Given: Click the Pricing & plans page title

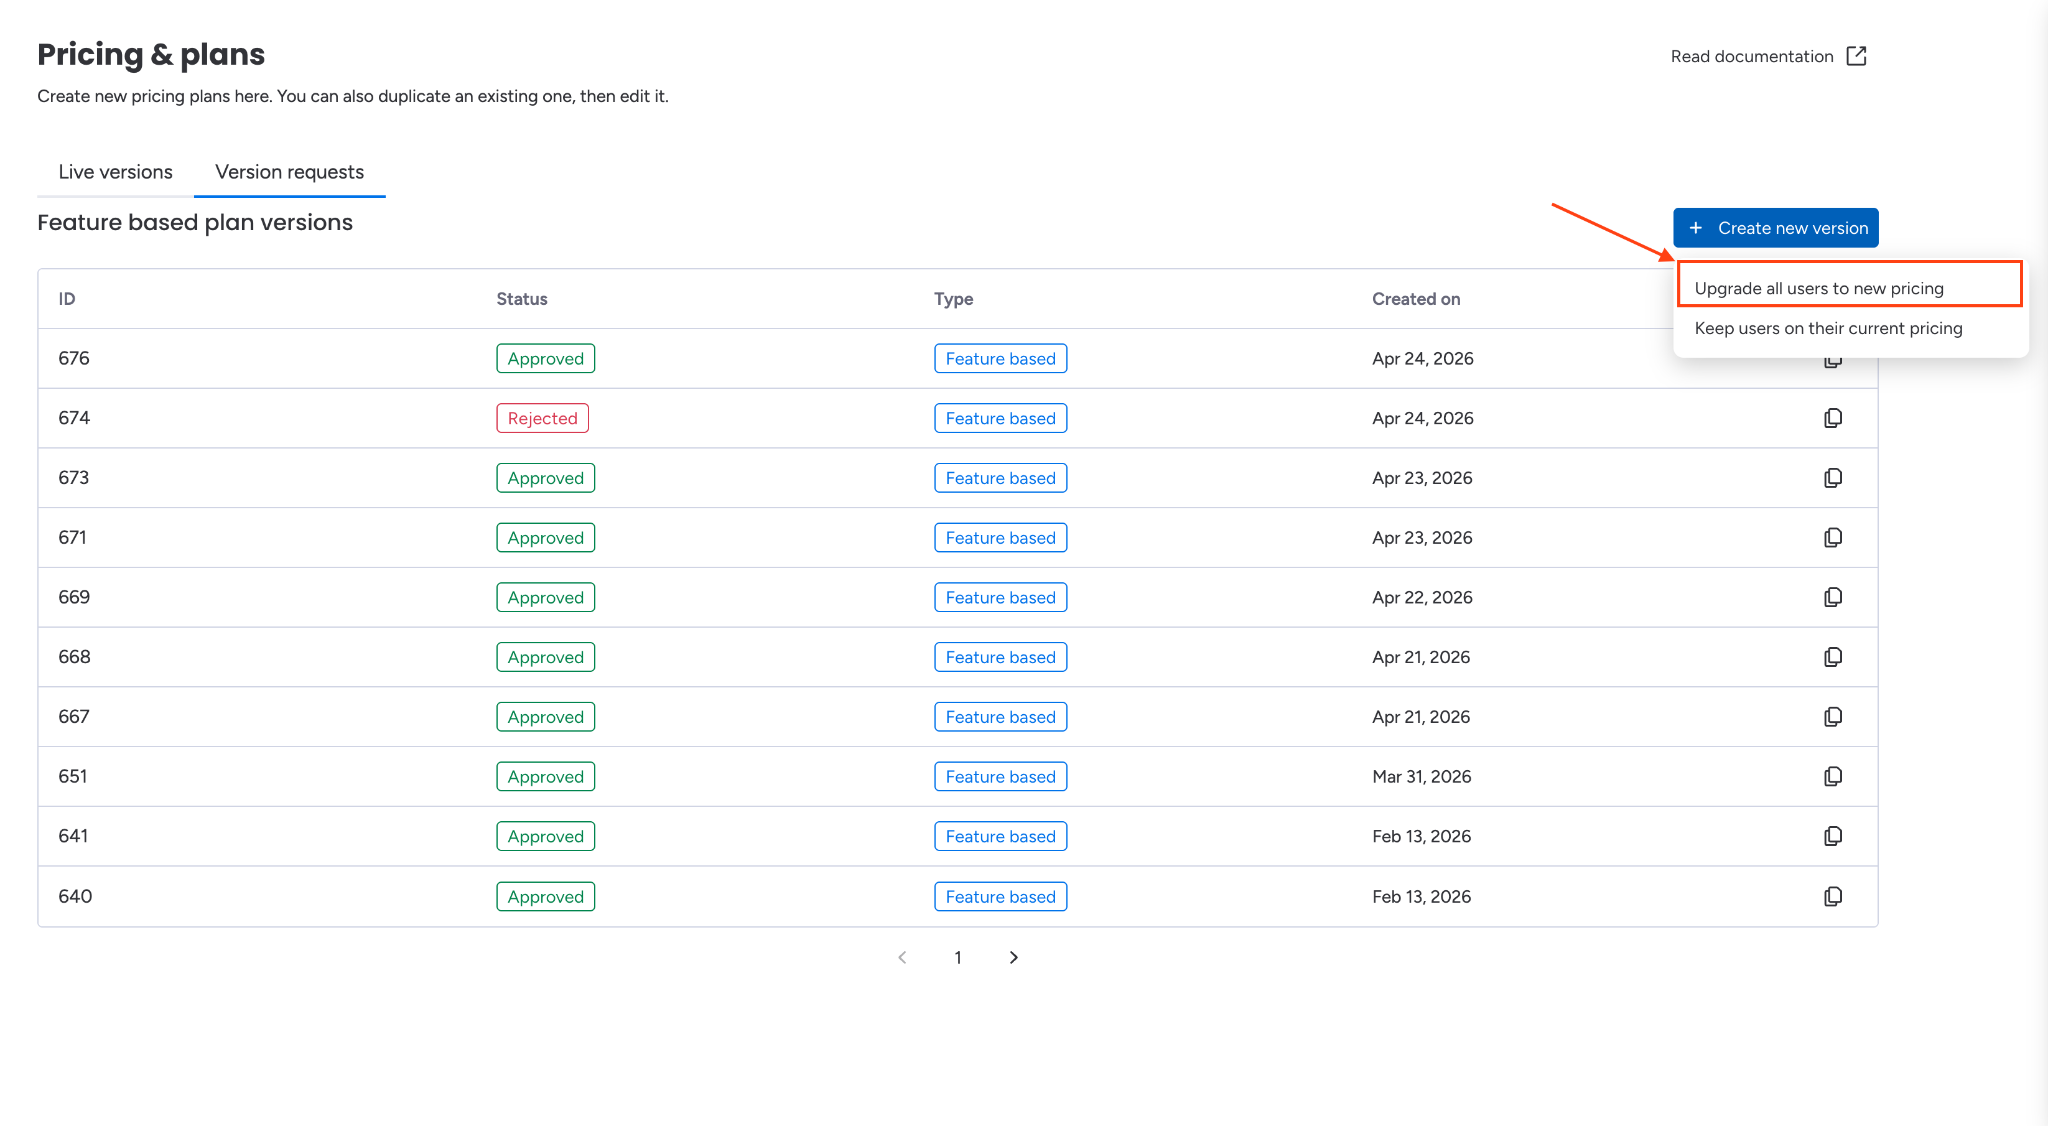Looking at the screenshot, I should point(151,54).
